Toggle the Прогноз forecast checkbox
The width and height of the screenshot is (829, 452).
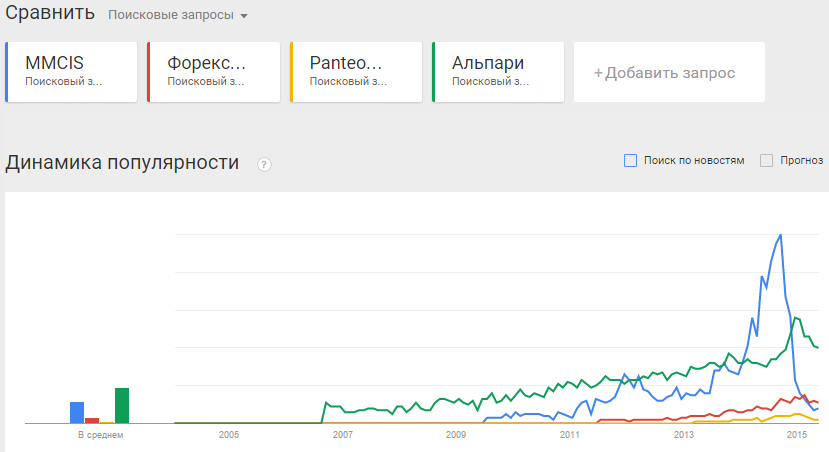point(766,160)
